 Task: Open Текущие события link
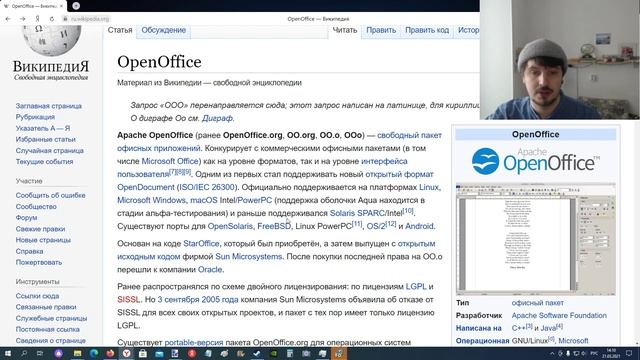44,162
